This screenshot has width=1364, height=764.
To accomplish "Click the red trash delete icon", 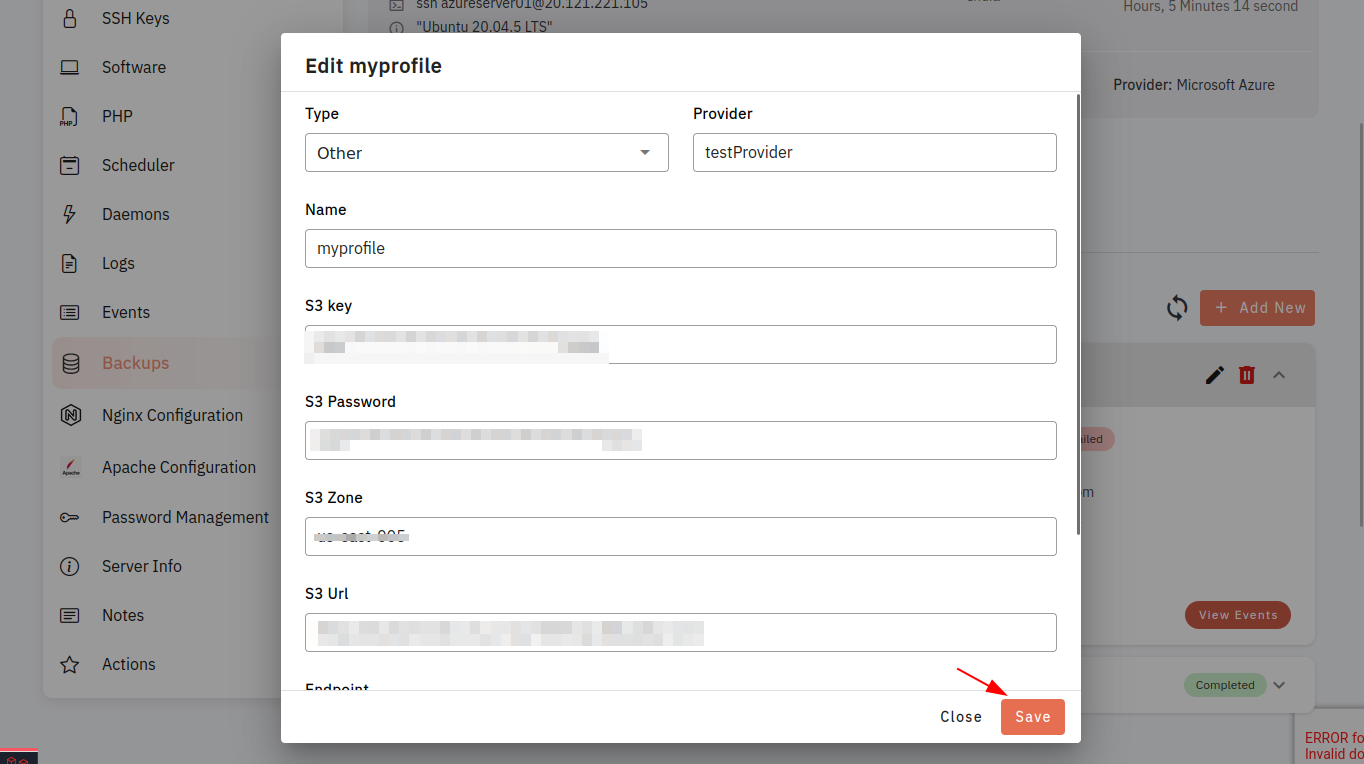I will pos(1247,375).
